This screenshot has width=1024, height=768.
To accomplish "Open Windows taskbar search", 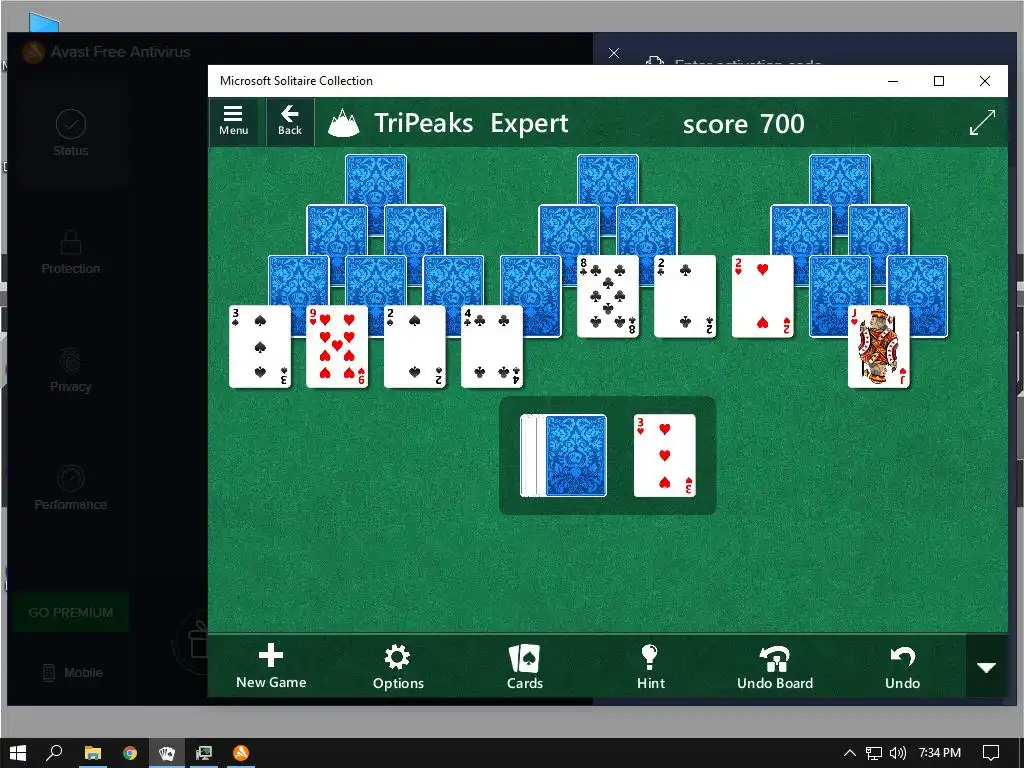I will tap(54, 753).
